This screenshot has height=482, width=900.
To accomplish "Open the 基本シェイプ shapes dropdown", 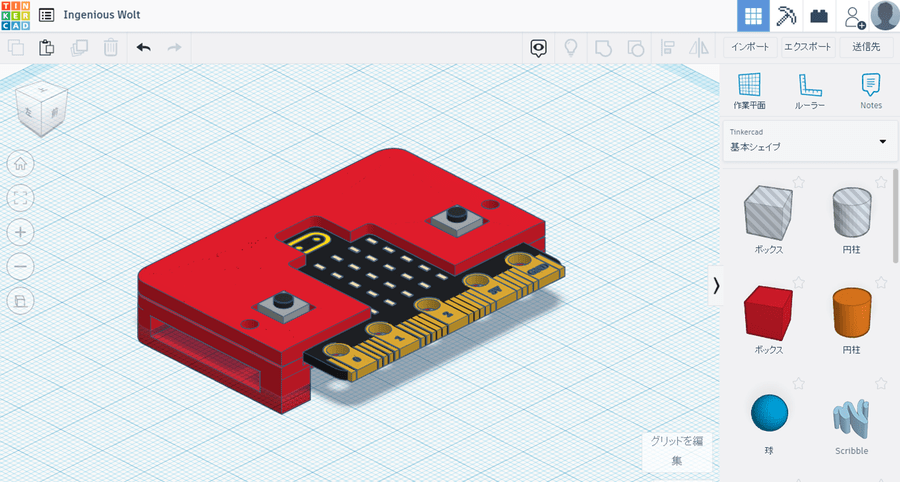I will (x=809, y=141).
